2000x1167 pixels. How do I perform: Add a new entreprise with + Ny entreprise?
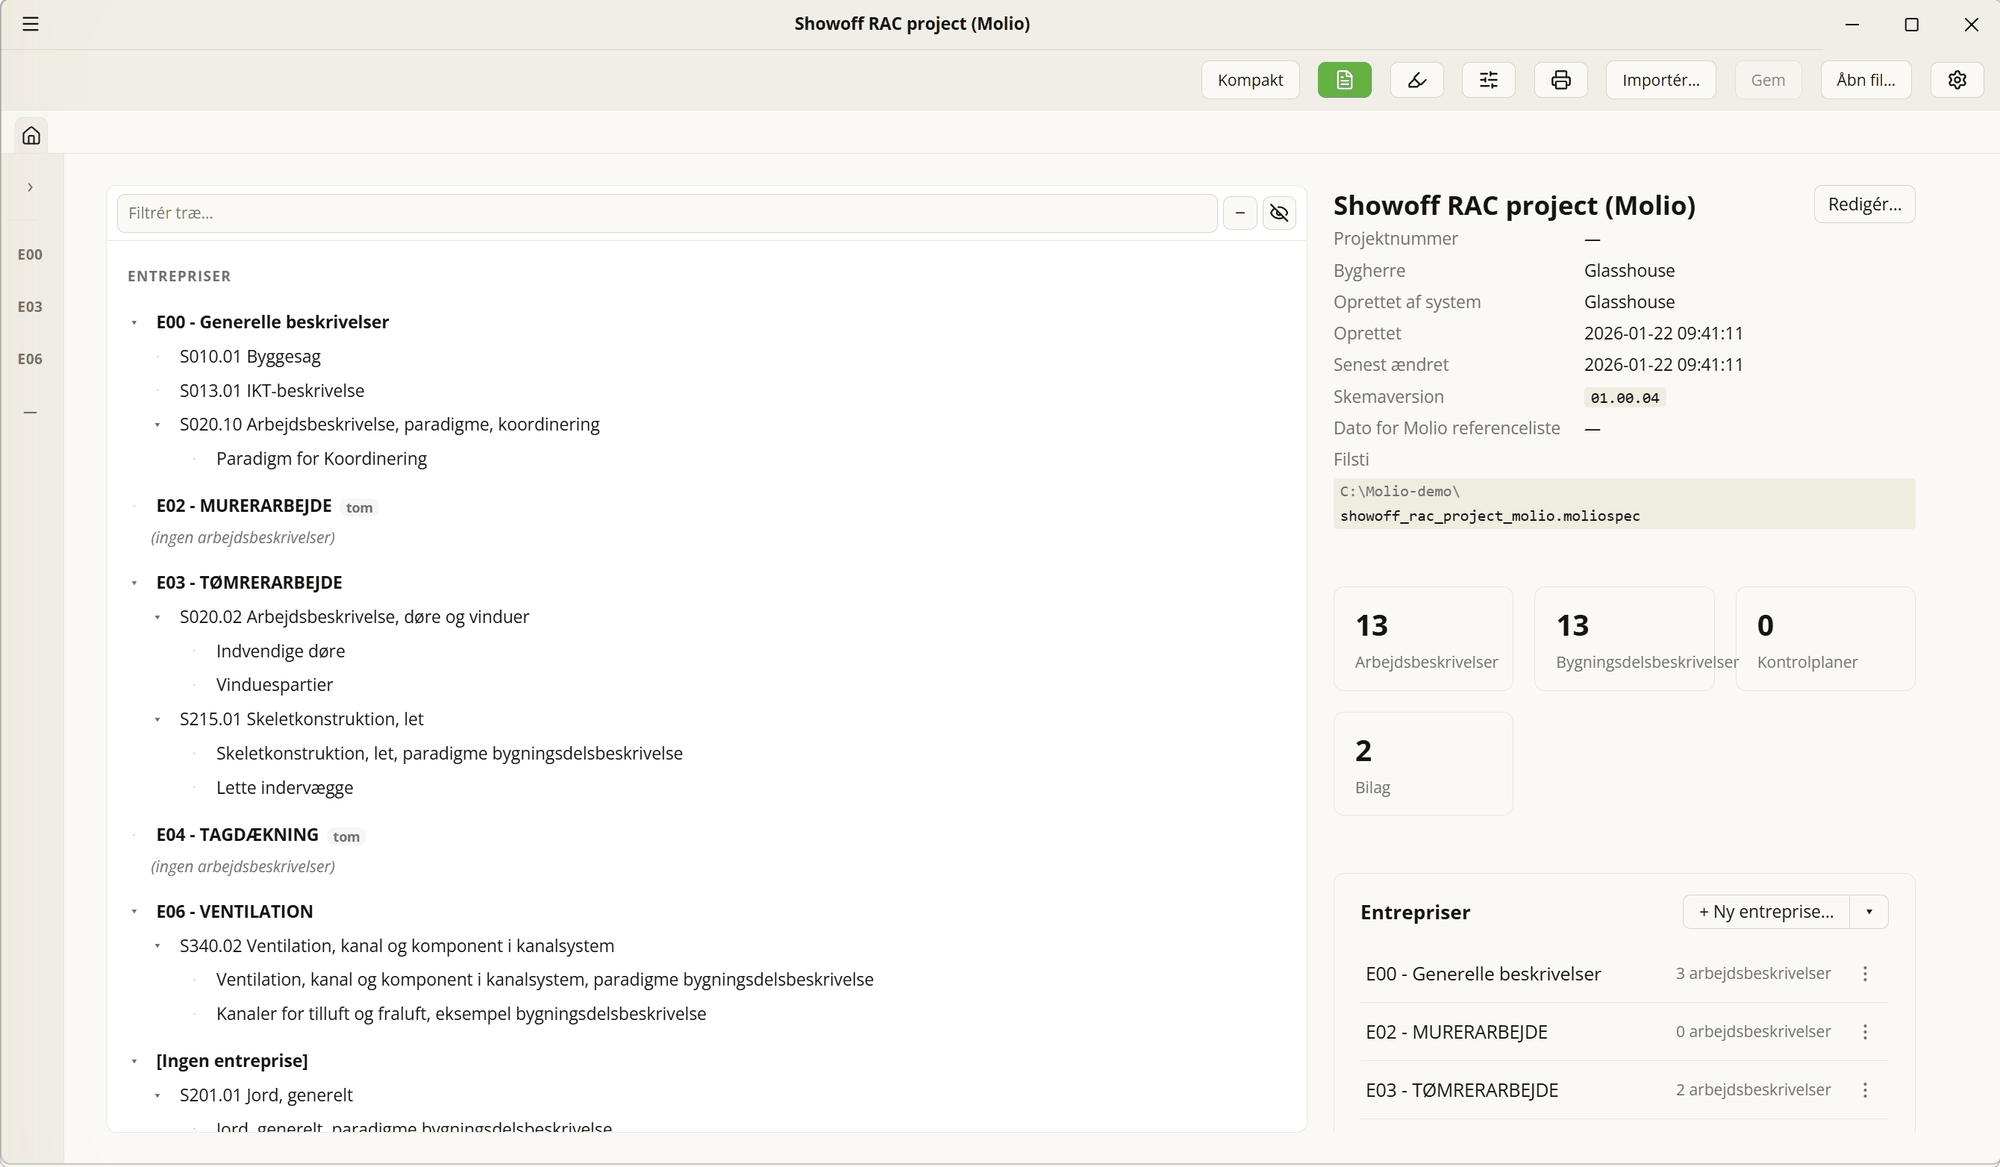click(x=1766, y=912)
